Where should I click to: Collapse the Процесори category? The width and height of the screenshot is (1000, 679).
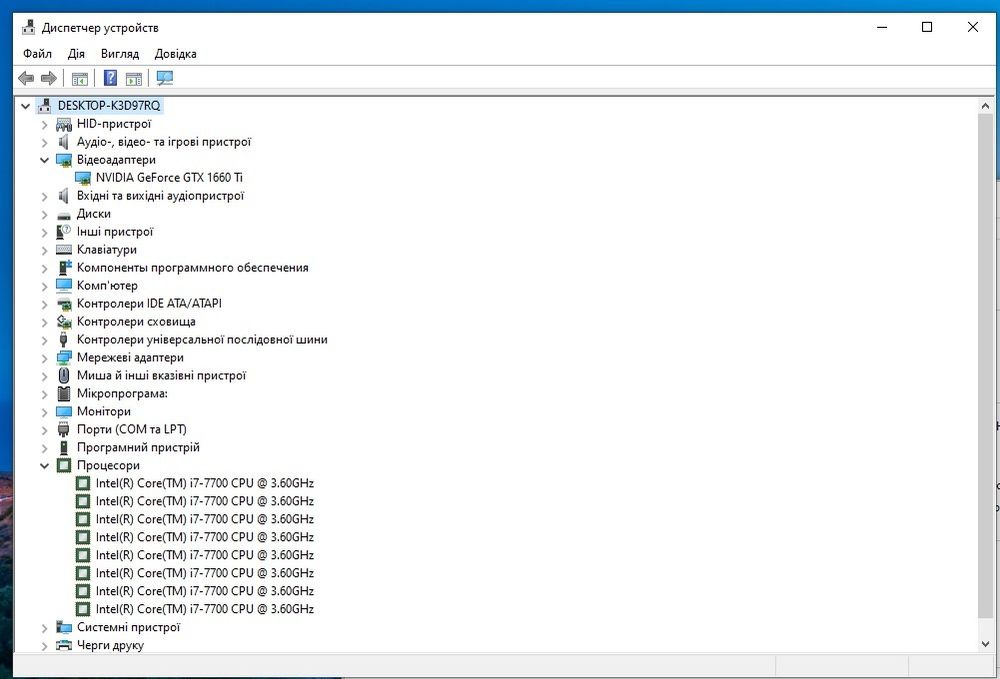pyautogui.click(x=45, y=465)
